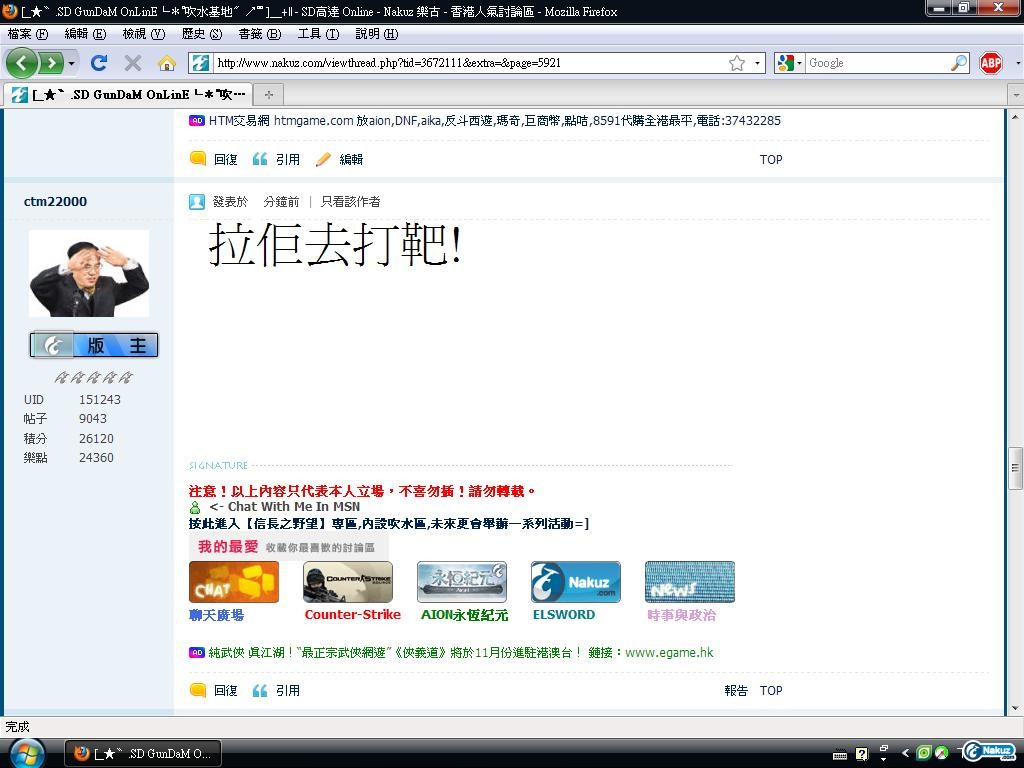Open the CHAT 聊天廣場 icon
The height and width of the screenshot is (768, 1024).
tap(234, 582)
